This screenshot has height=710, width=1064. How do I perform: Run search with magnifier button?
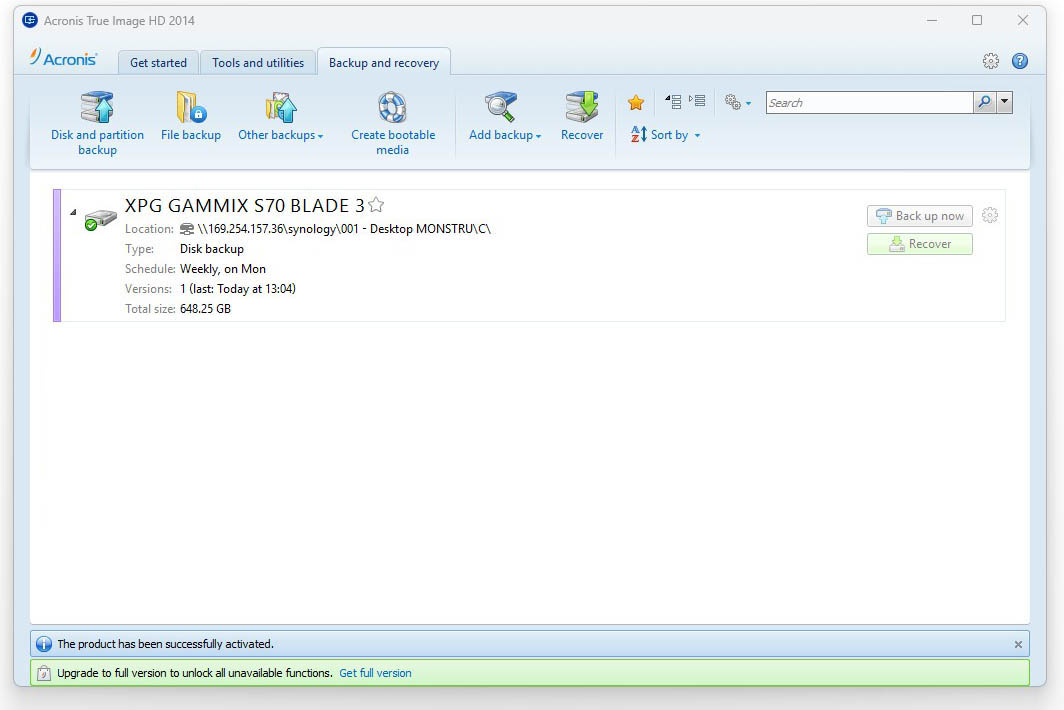click(x=984, y=102)
